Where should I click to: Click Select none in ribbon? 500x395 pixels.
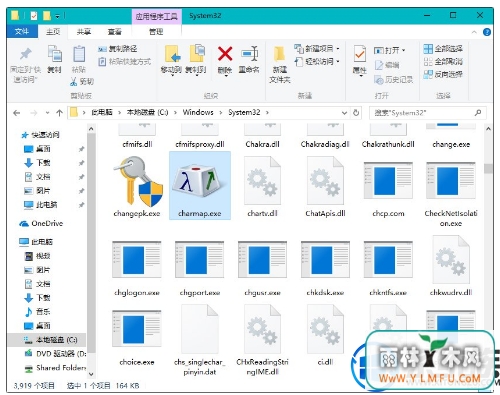pyautogui.click(x=443, y=62)
